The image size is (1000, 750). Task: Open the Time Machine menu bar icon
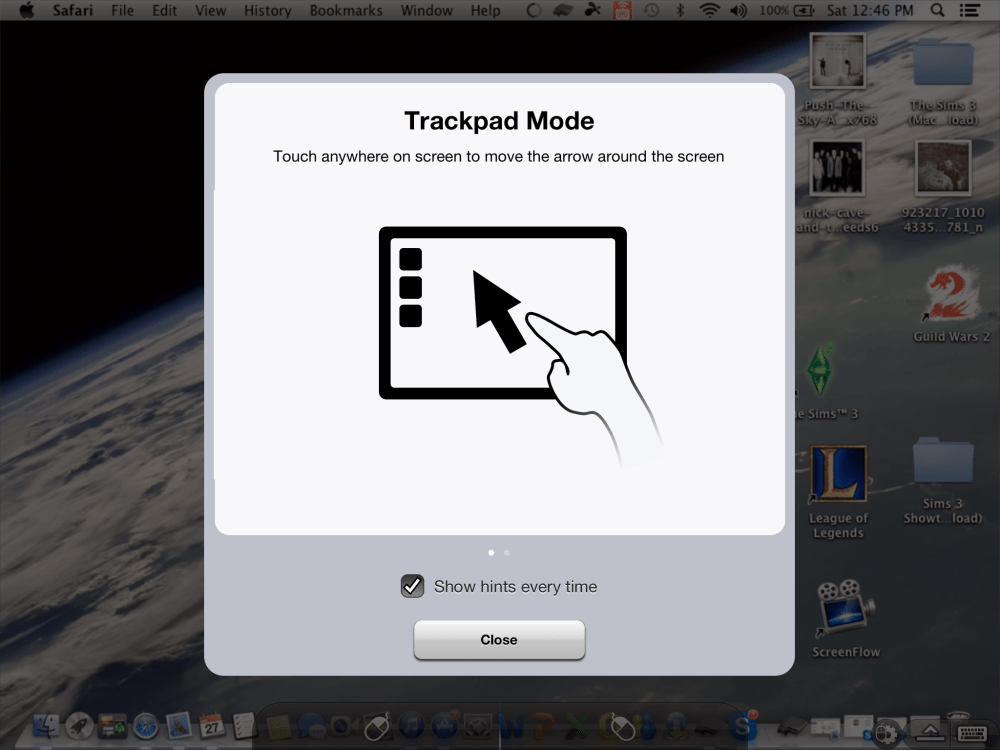click(x=652, y=11)
